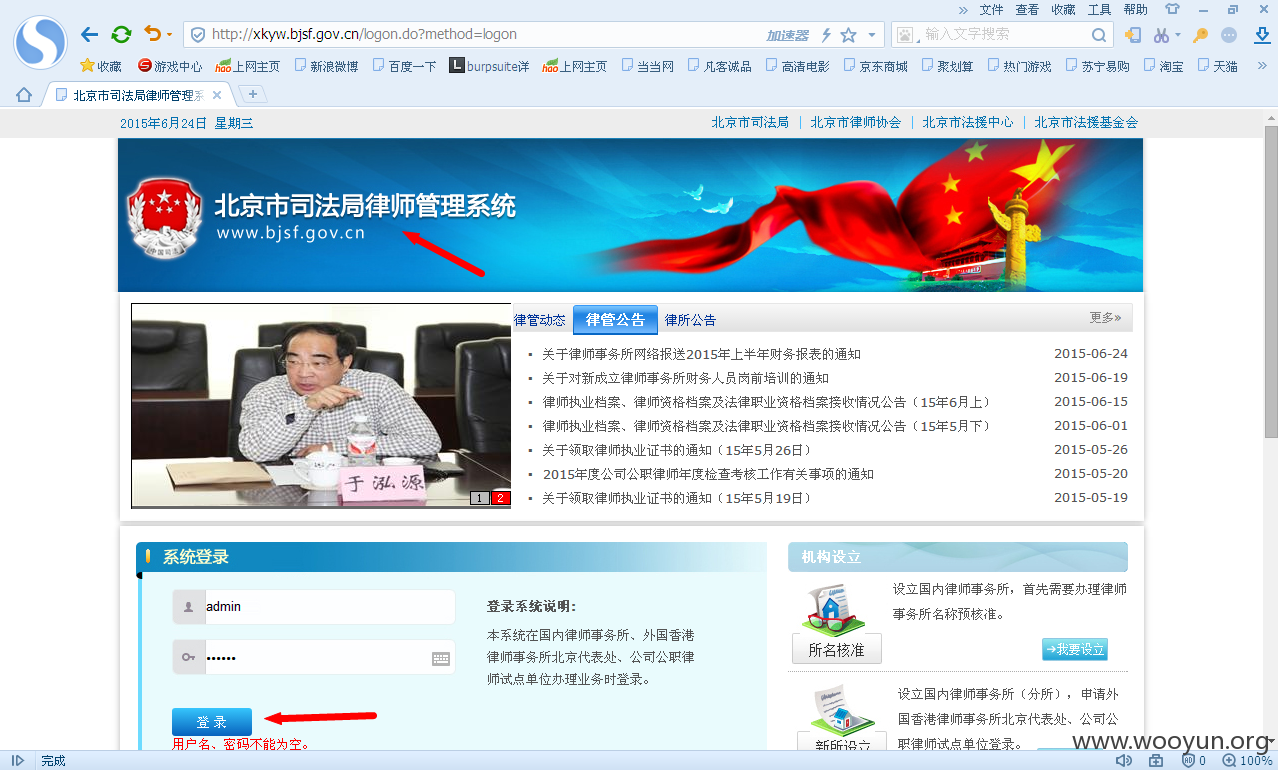This screenshot has width=1278, height=770.
Task: Click the home page icon by tabs
Action: [x=24, y=95]
